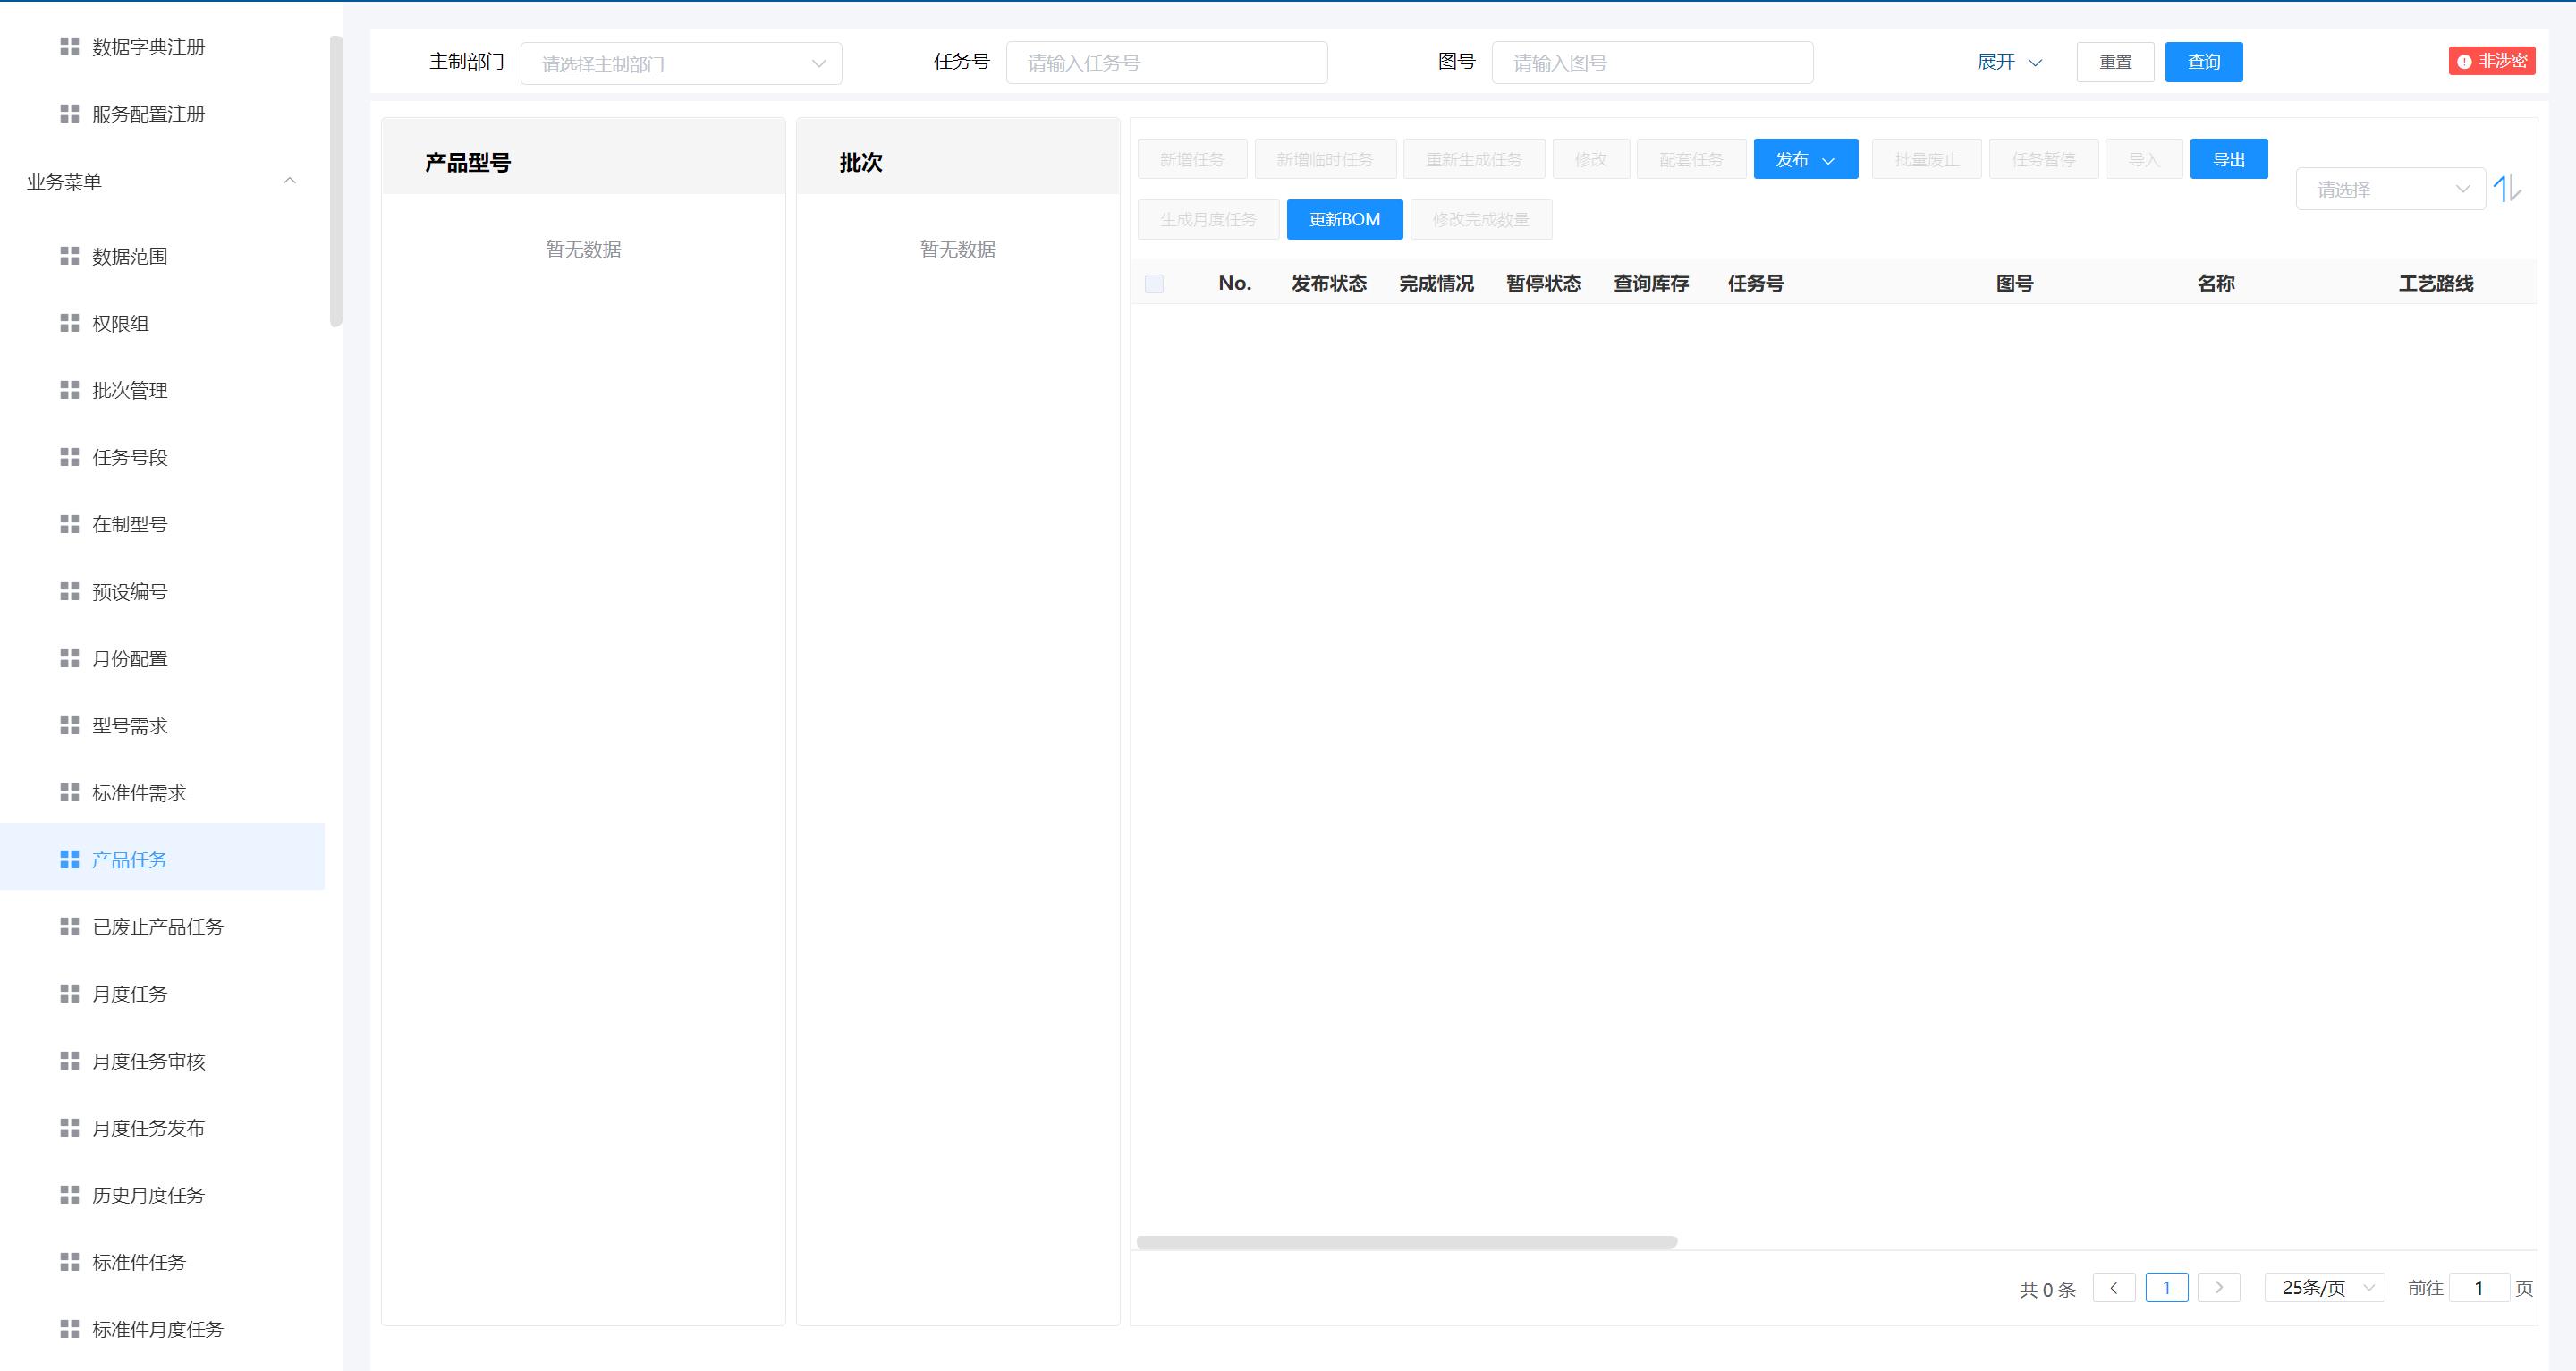Viewport: 2576px width, 1371px height.
Task: Focus the 图号 input field
Action: coord(1652,62)
